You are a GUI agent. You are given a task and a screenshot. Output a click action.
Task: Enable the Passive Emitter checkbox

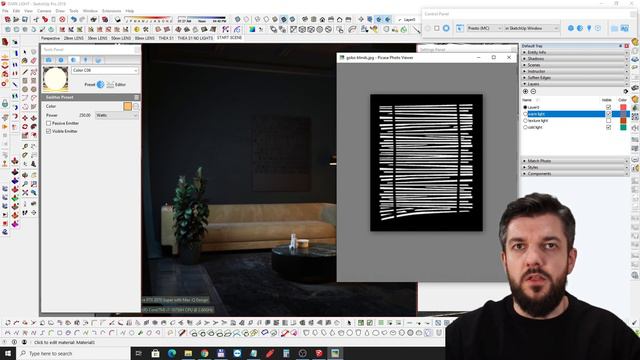pyautogui.click(x=49, y=123)
